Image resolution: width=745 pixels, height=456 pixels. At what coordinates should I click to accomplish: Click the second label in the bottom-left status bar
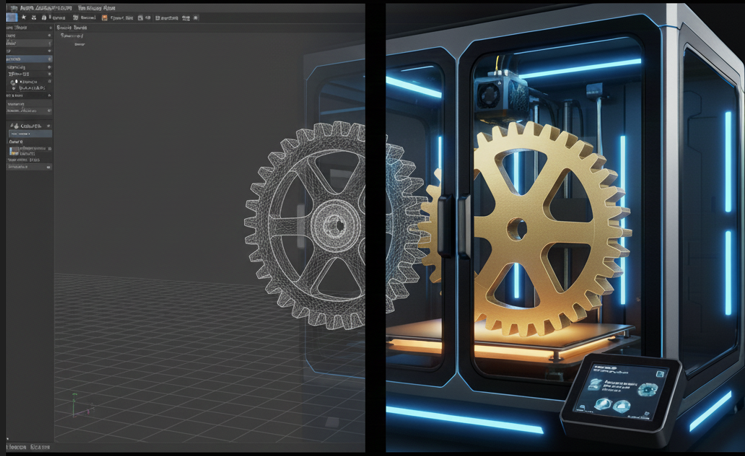coord(40,446)
